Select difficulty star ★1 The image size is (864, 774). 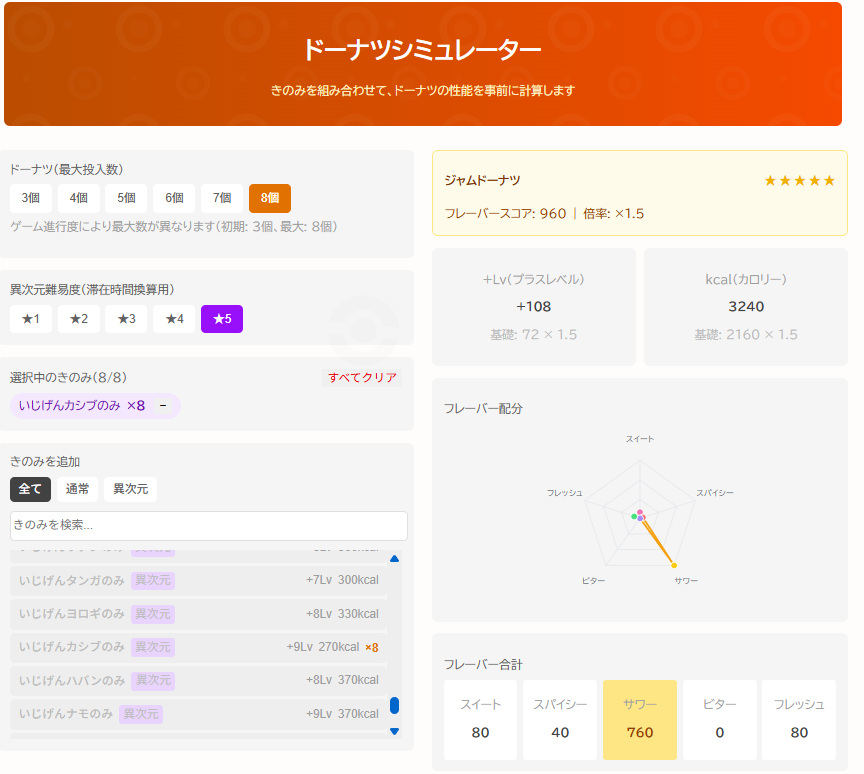point(30,317)
